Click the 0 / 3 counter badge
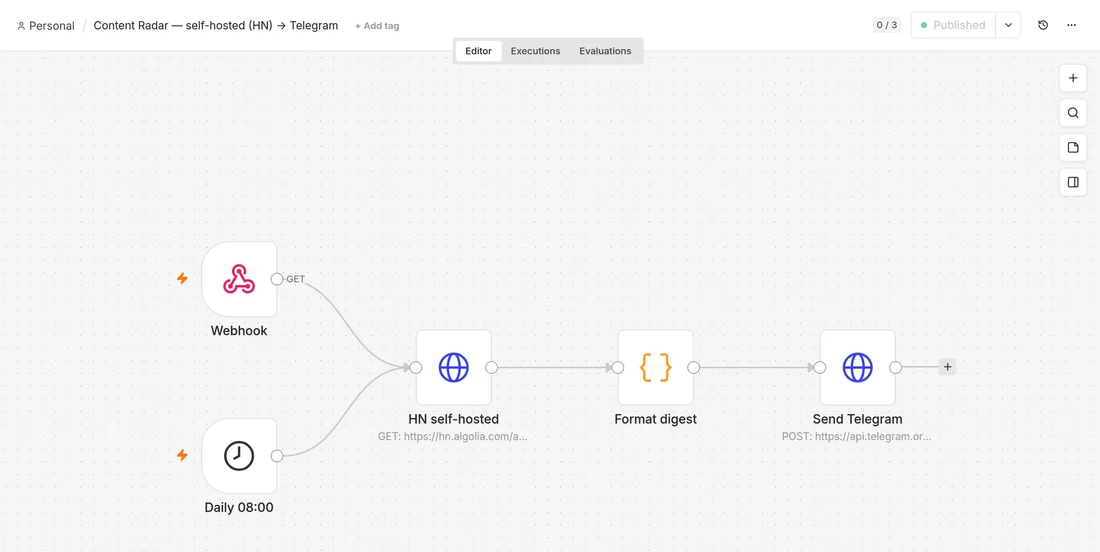The image size is (1100, 552). [886, 25]
